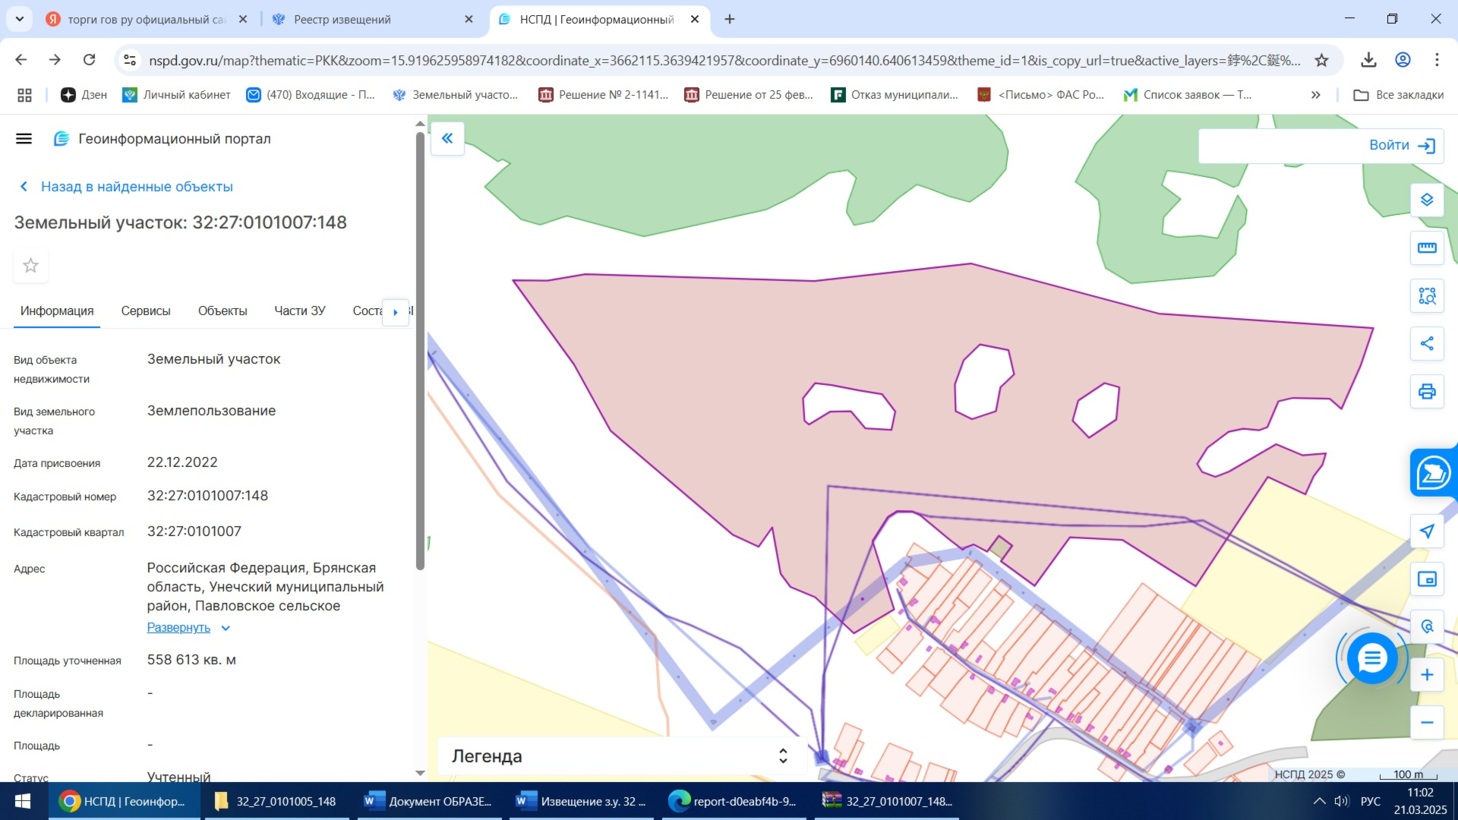Image resolution: width=1458 pixels, height=820 pixels.
Task: Select the ruler measurement tool
Action: [1426, 248]
